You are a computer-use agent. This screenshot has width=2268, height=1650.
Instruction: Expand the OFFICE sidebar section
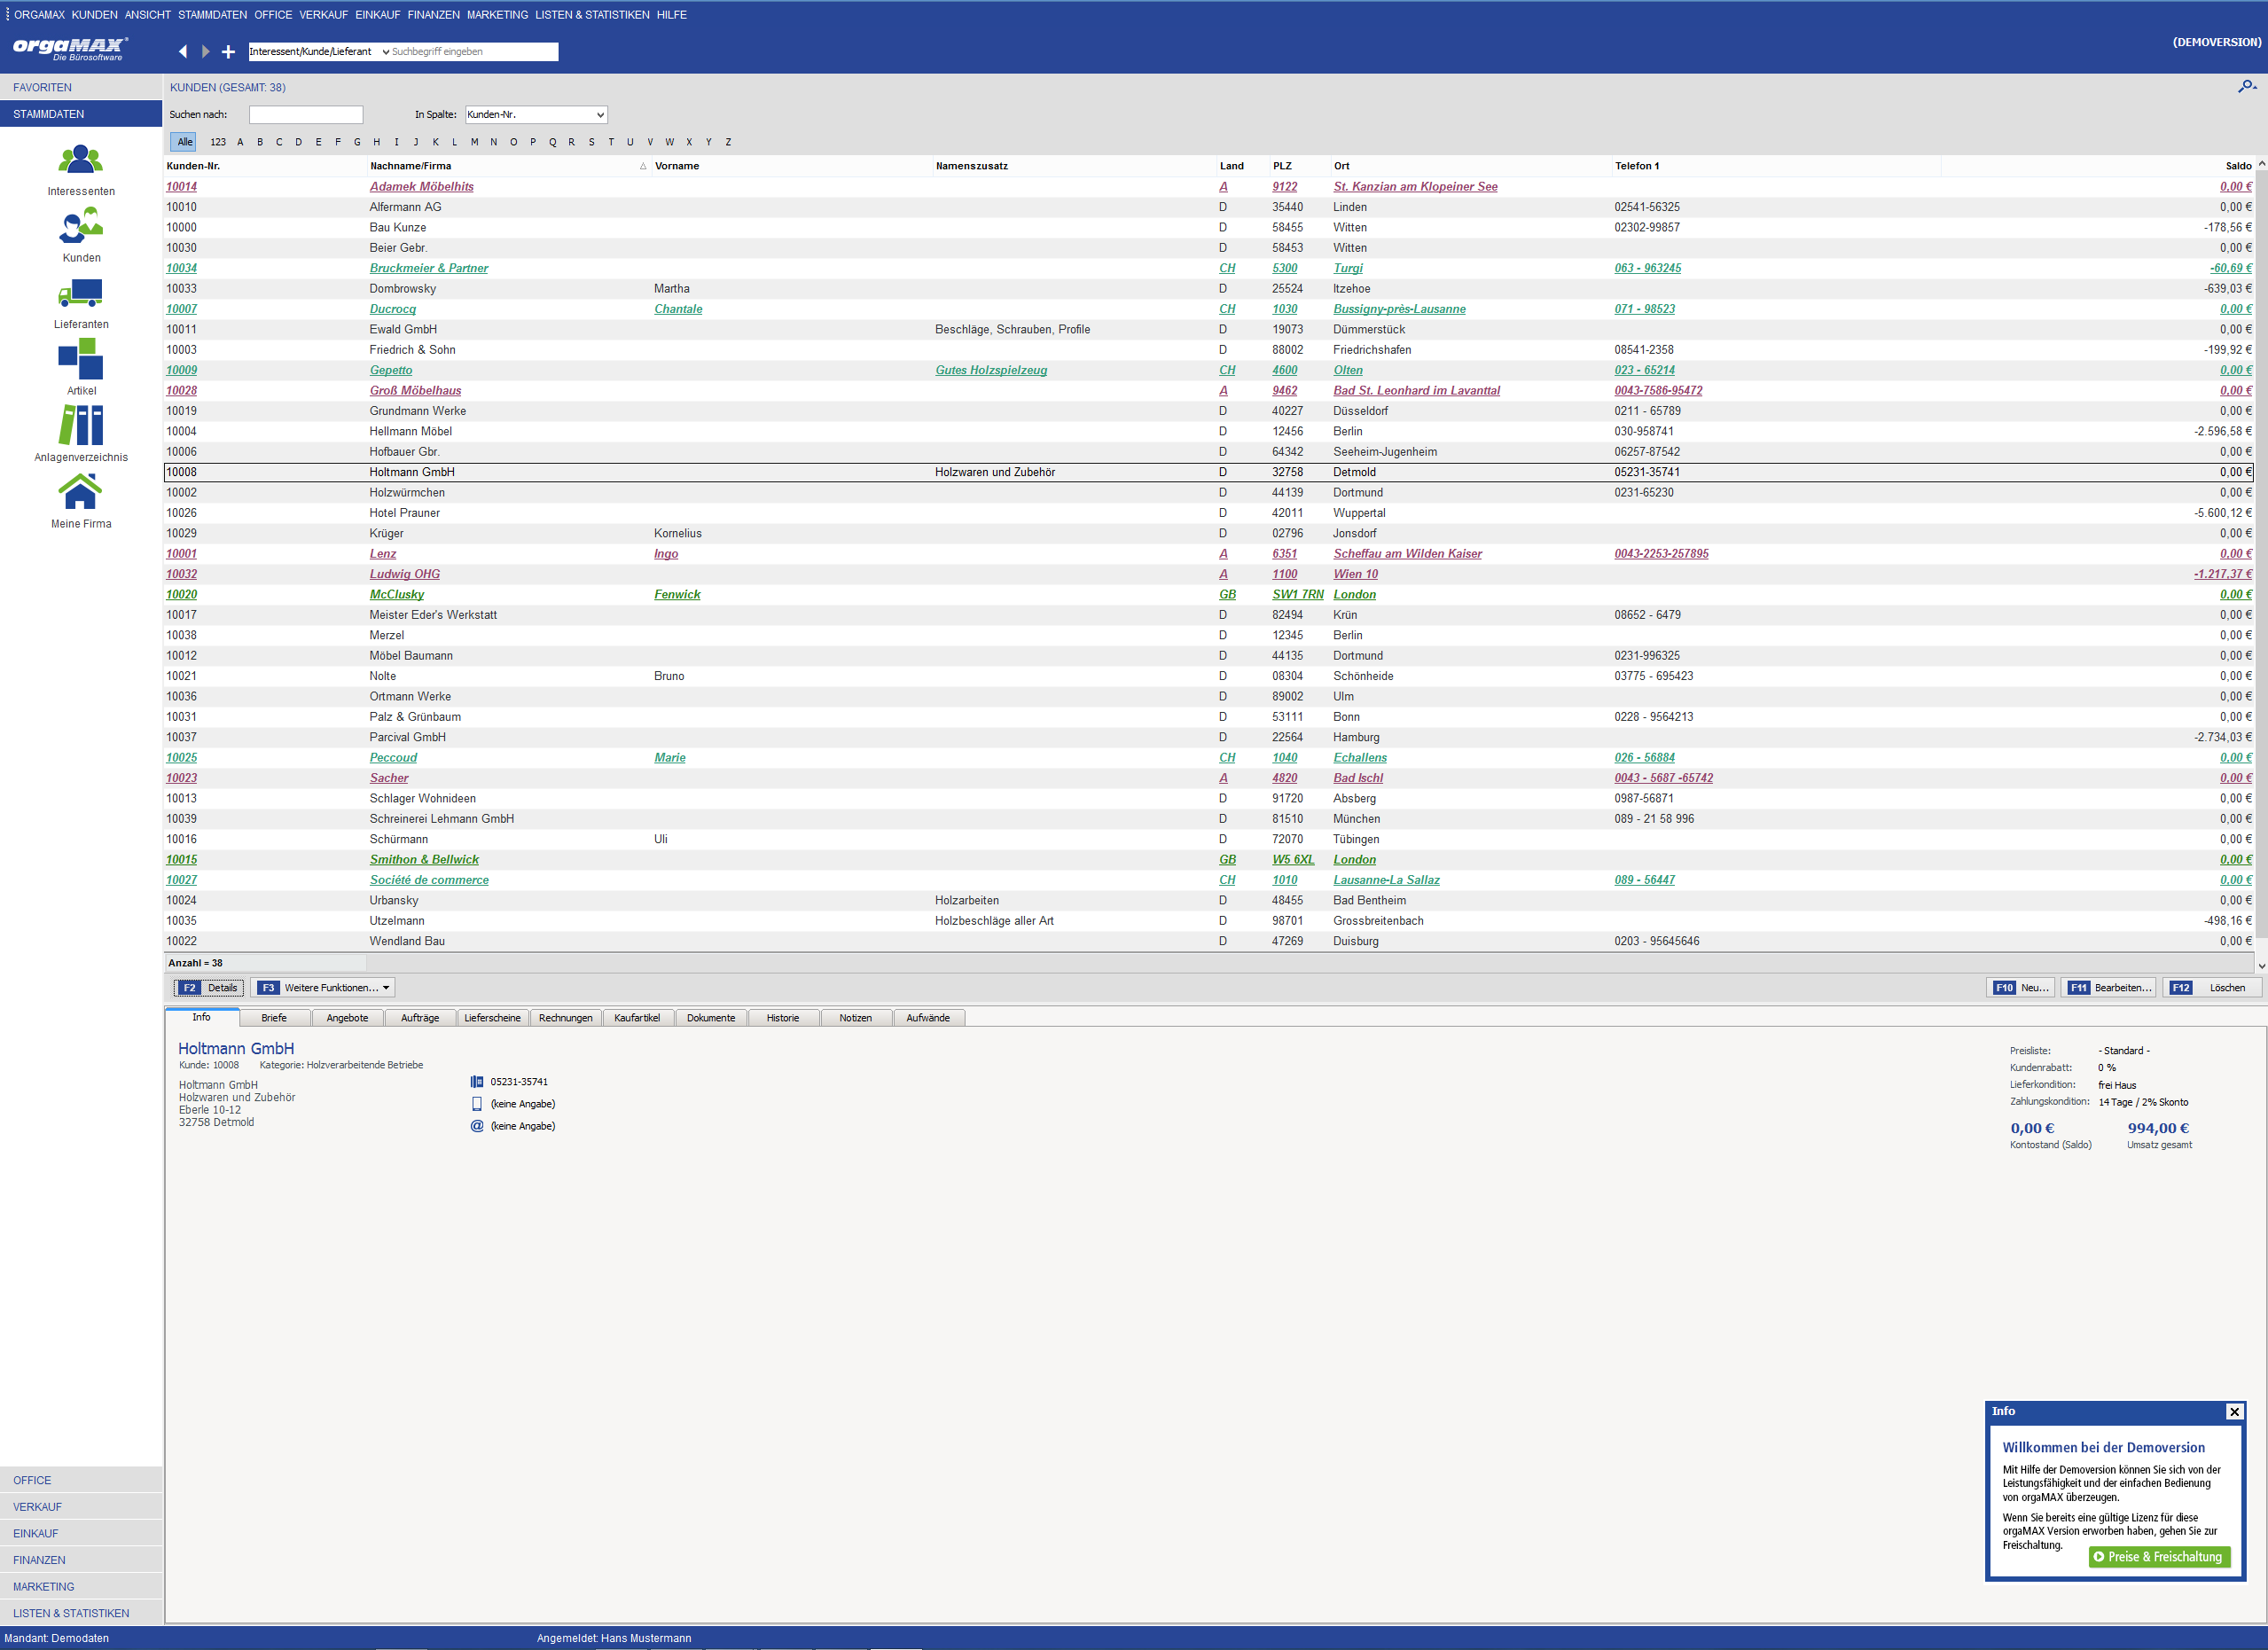tap(81, 1480)
